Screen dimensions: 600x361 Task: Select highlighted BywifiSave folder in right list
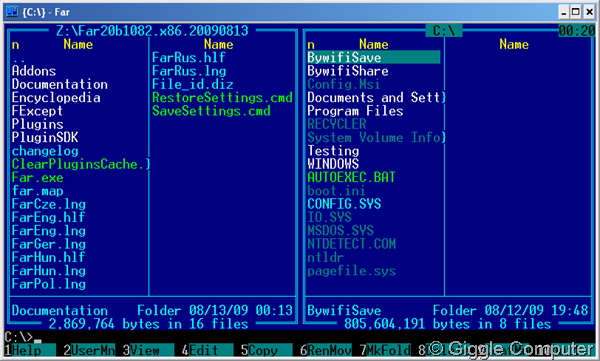pyautogui.click(x=374, y=57)
